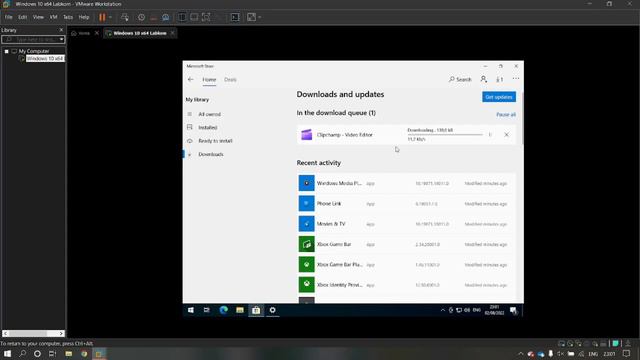The image size is (640, 360).
Task: Launch Microsoft Edge in guest taskbar
Action: pyautogui.click(x=224, y=310)
